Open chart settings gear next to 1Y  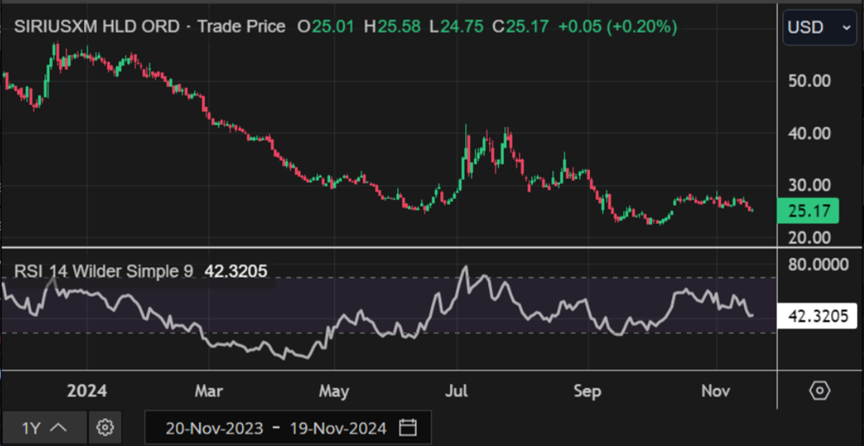click(105, 428)
